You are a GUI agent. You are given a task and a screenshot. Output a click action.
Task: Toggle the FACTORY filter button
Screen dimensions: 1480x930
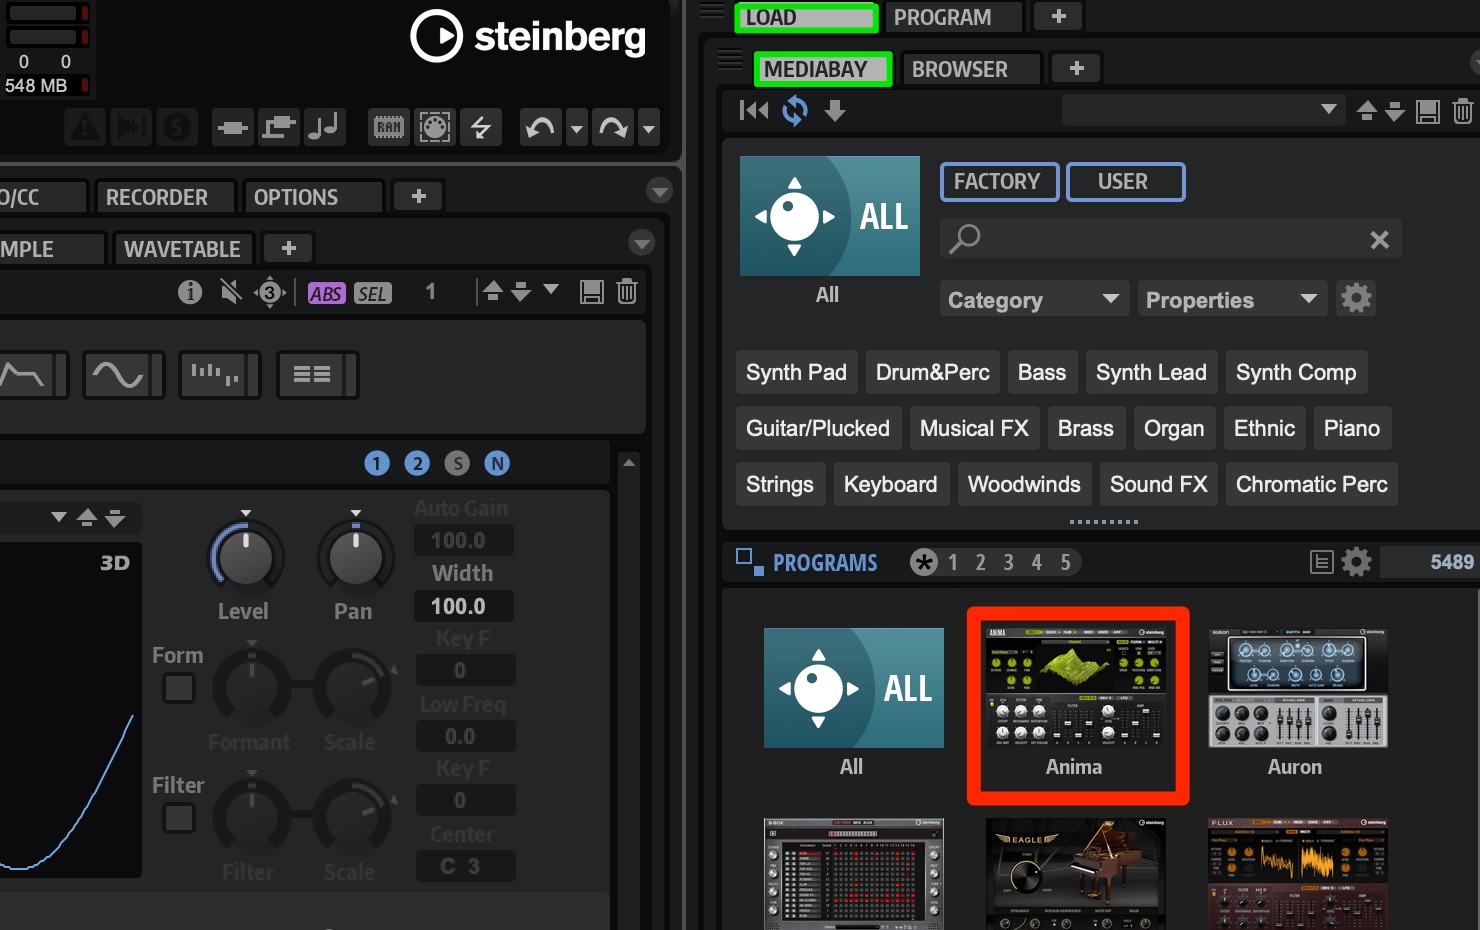999,182
